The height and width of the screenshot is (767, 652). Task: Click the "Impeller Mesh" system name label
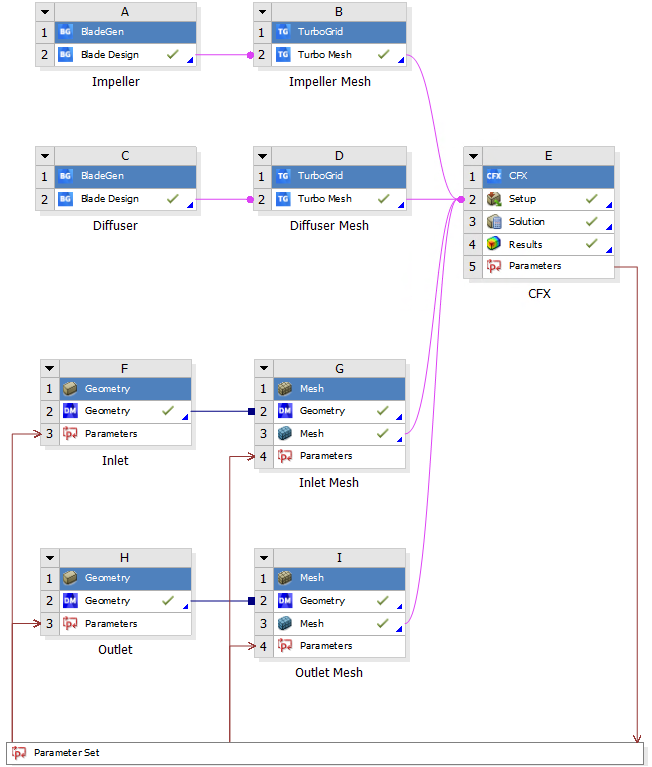point(329,82)
